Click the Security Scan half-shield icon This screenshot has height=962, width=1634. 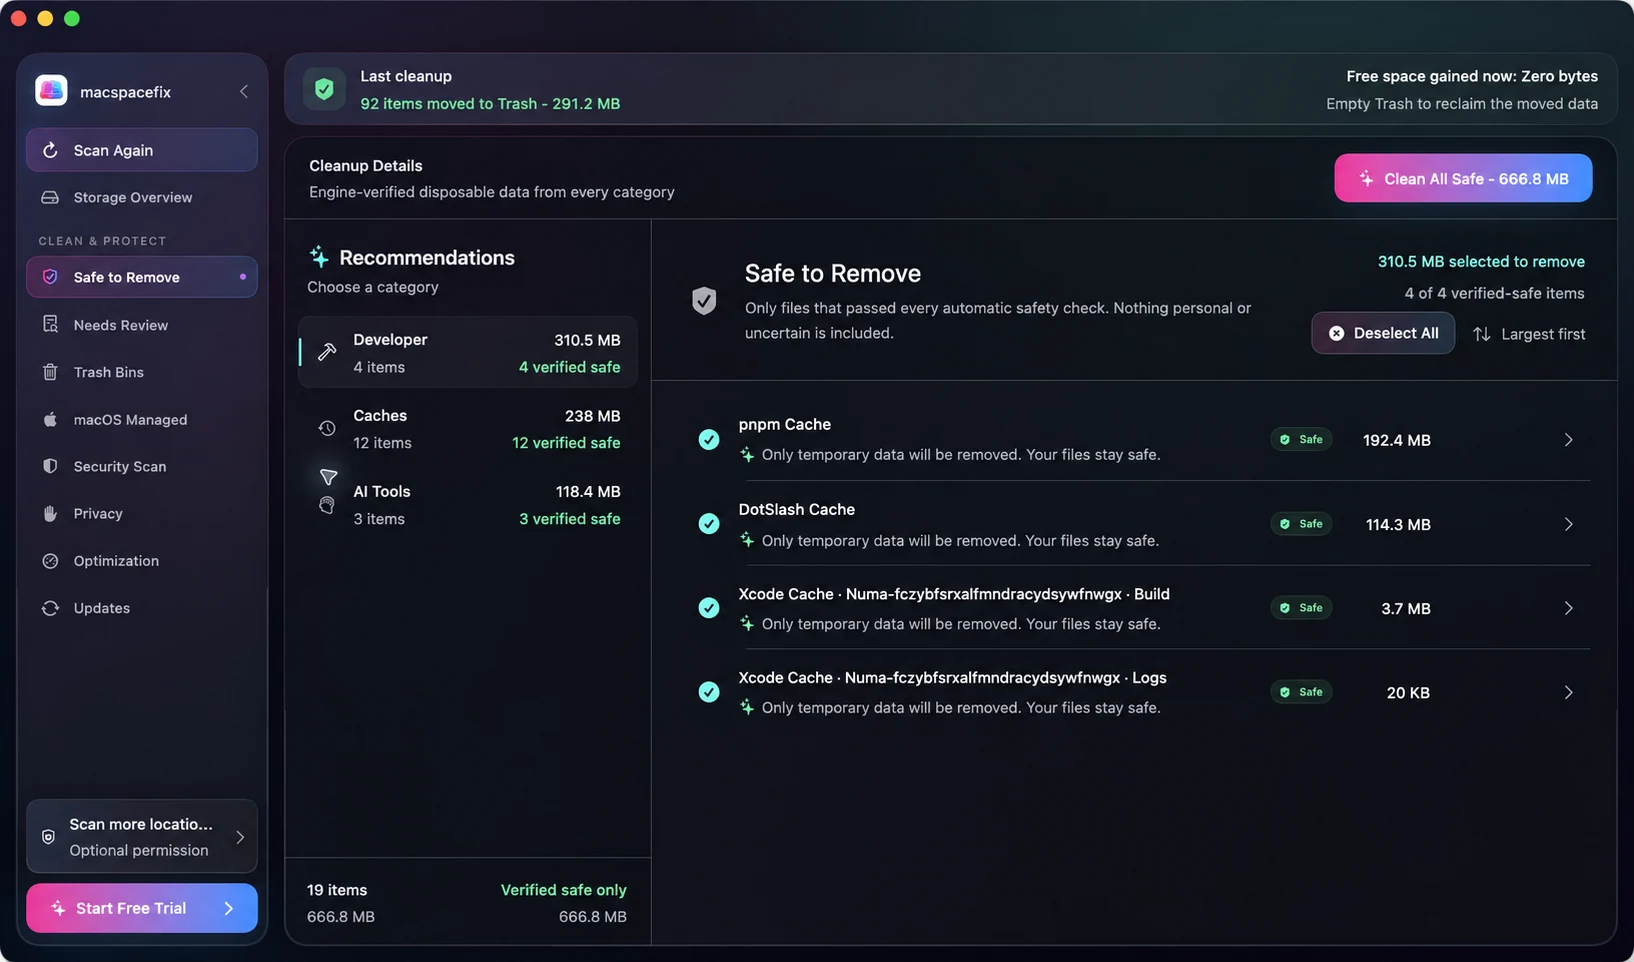point(50,466)
